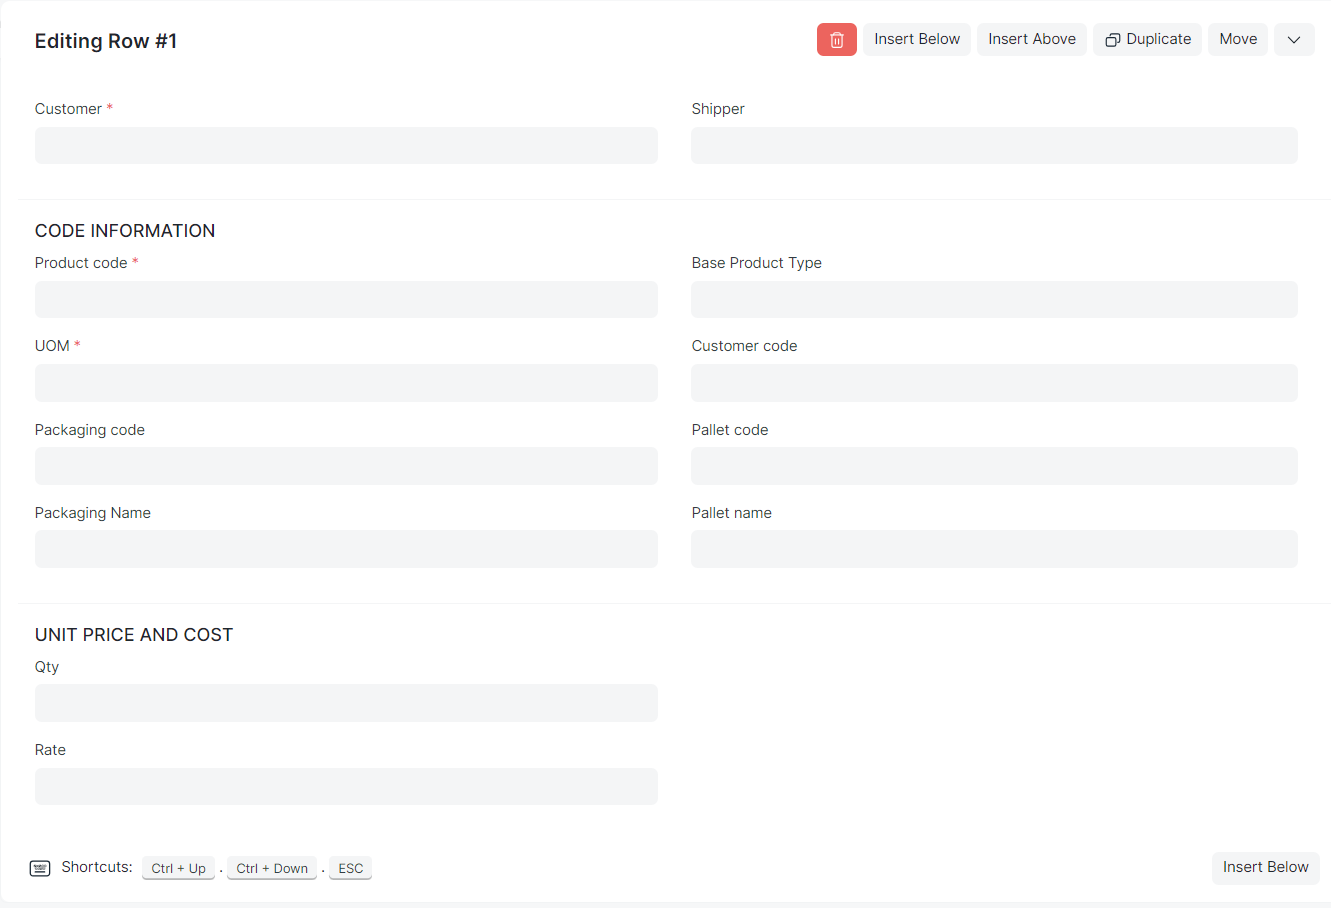Click the Move row button
Screen dimensions: 1331x908
[x=1237, y=40]
